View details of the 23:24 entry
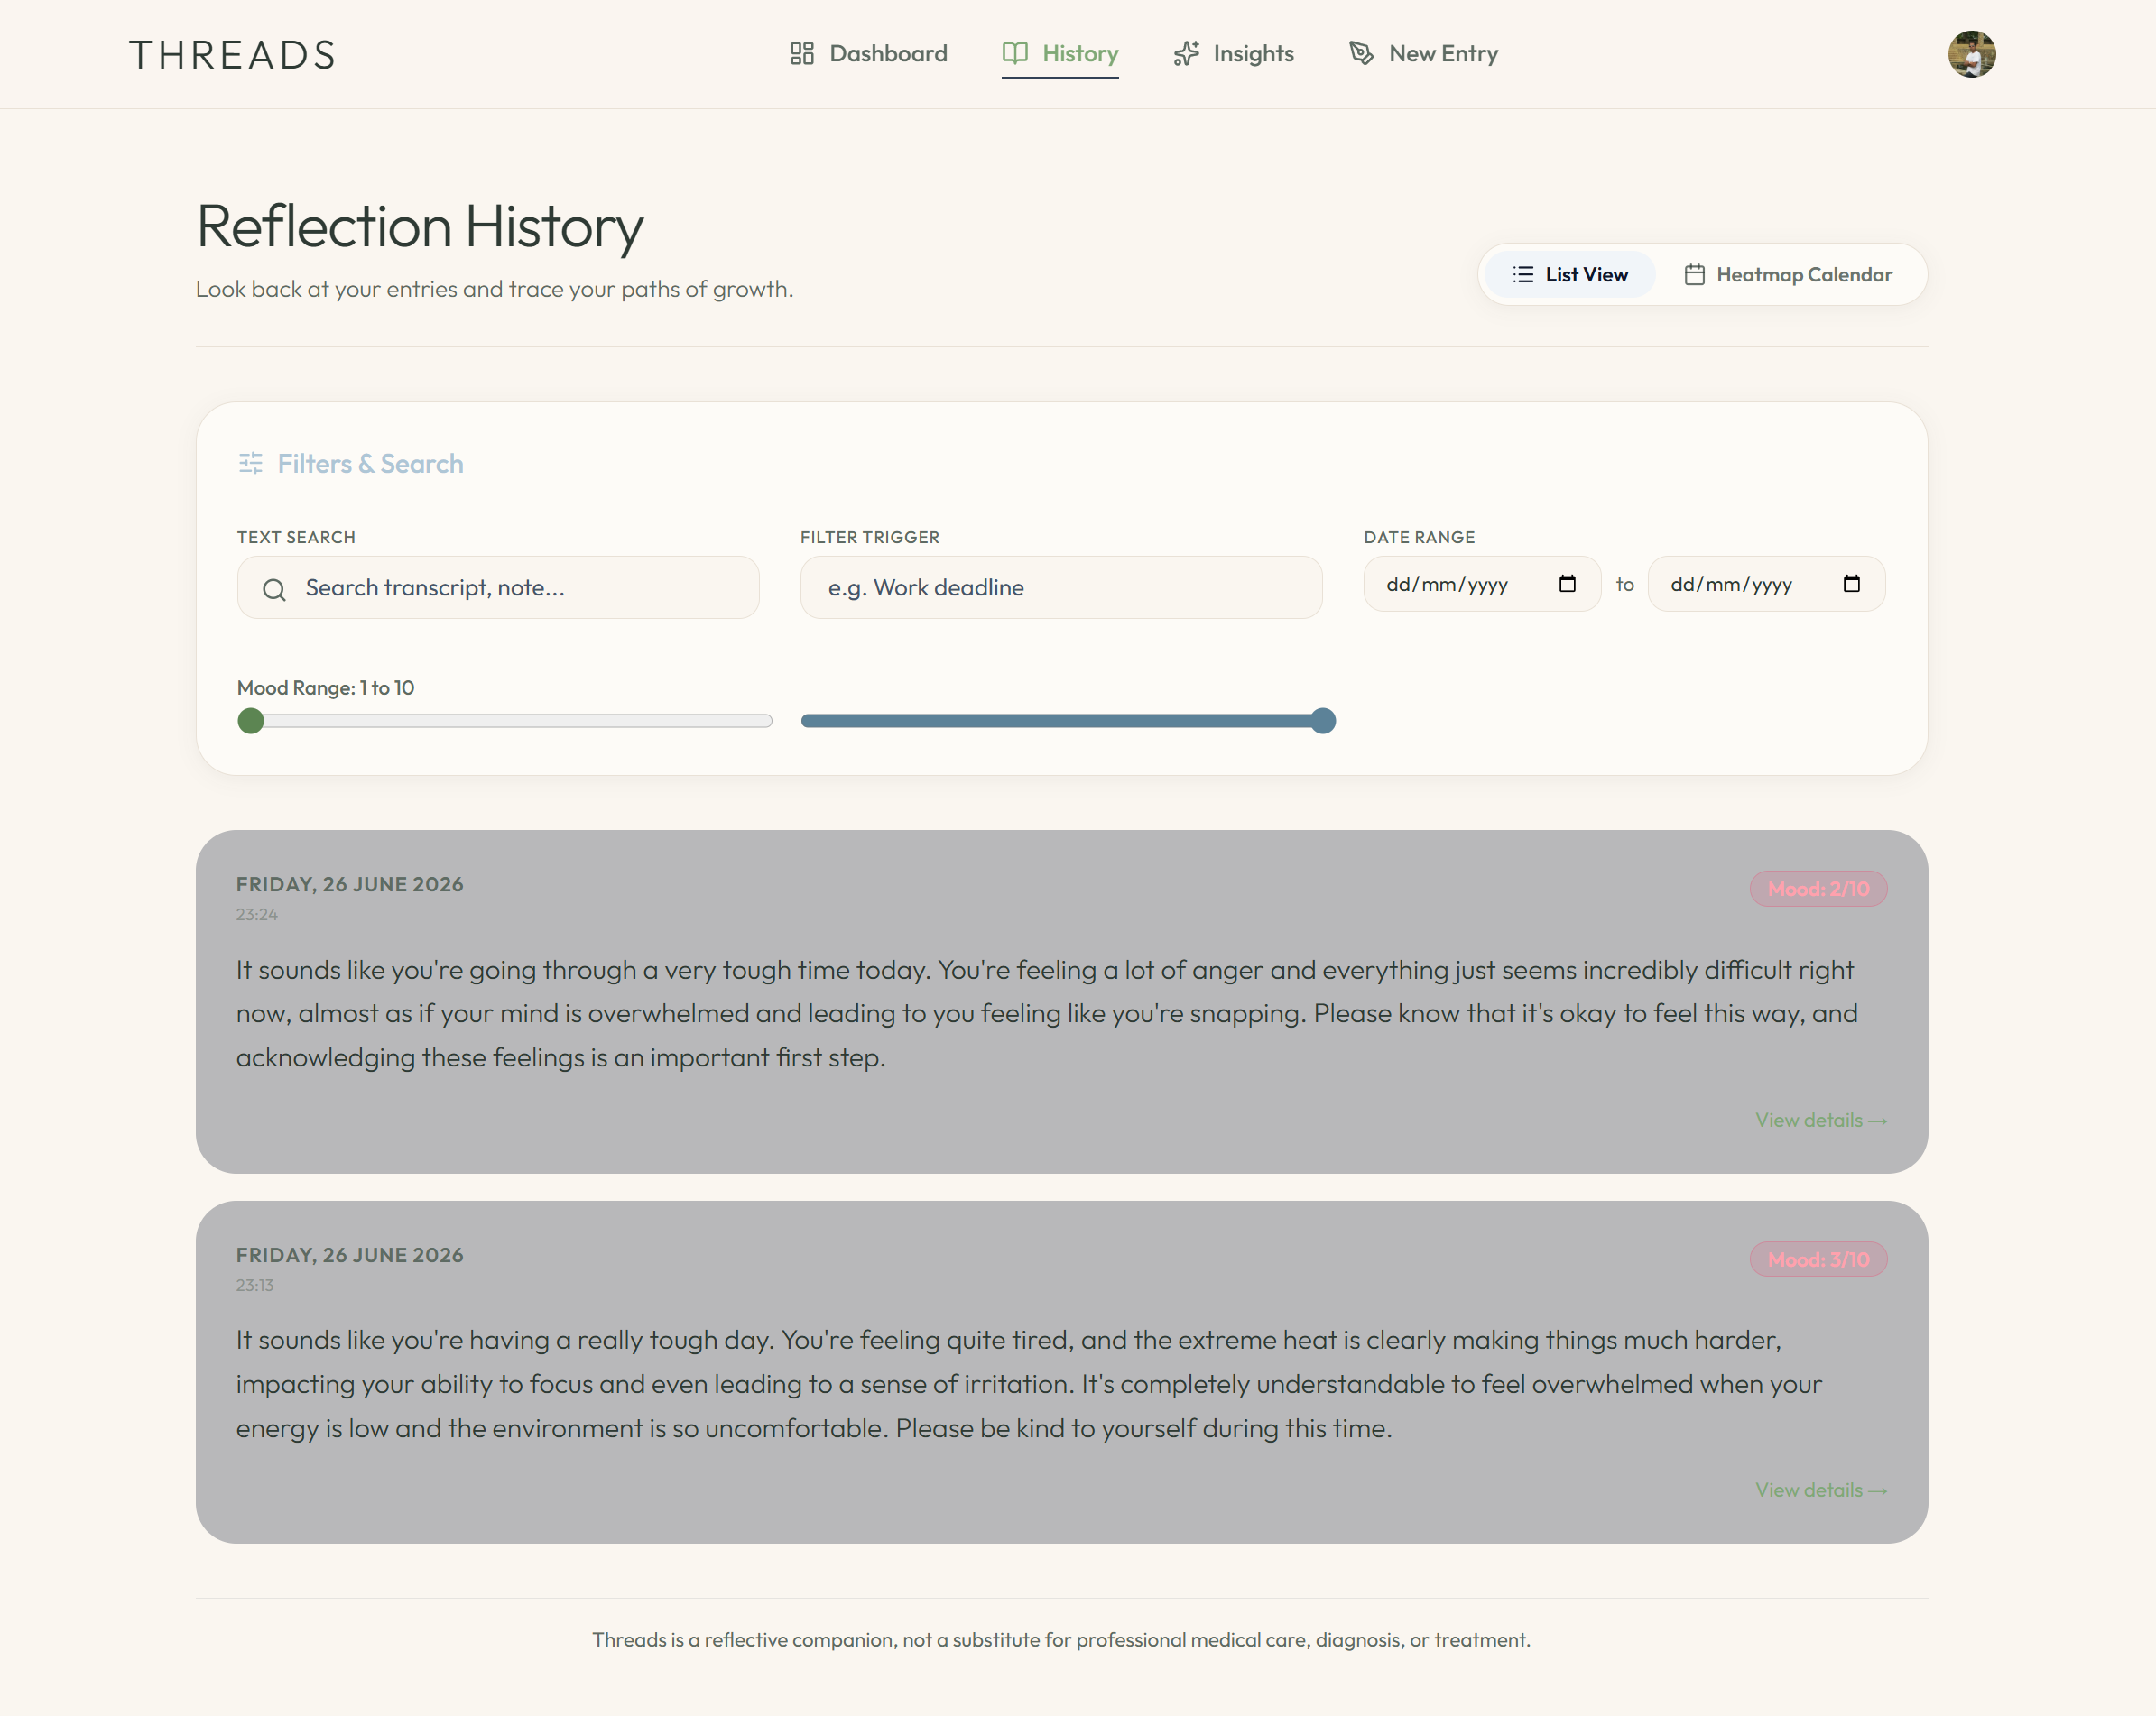Screen dimensions: 2156x1716 coord(1821,1120)
